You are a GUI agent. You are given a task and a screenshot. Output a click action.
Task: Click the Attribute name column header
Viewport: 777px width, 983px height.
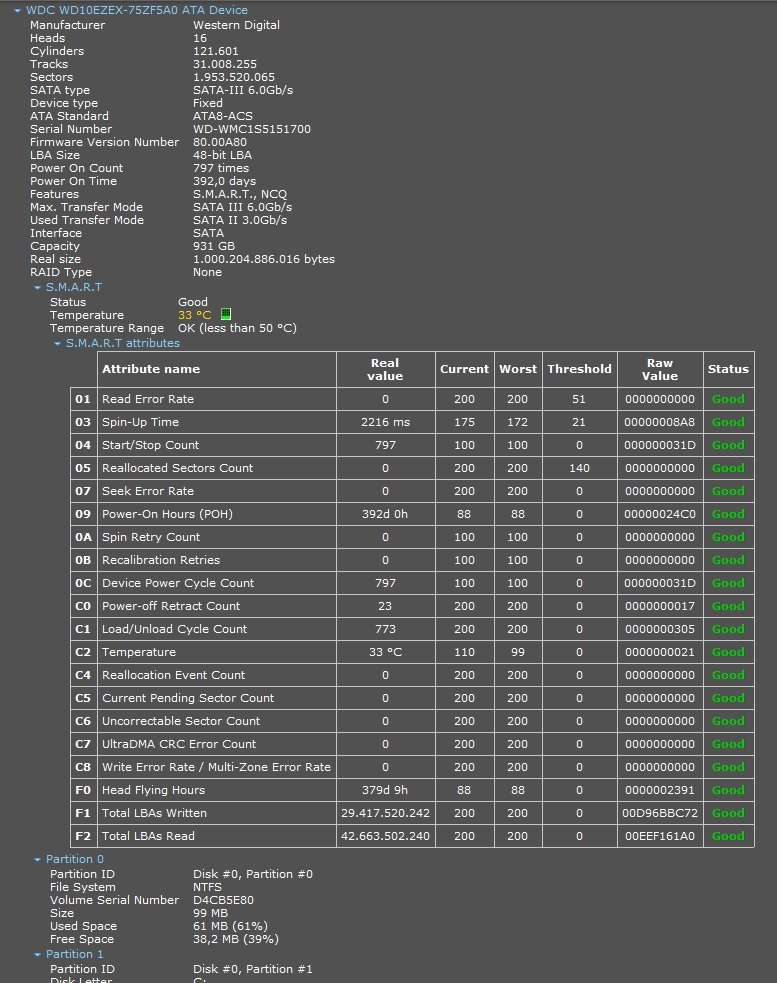151,369
